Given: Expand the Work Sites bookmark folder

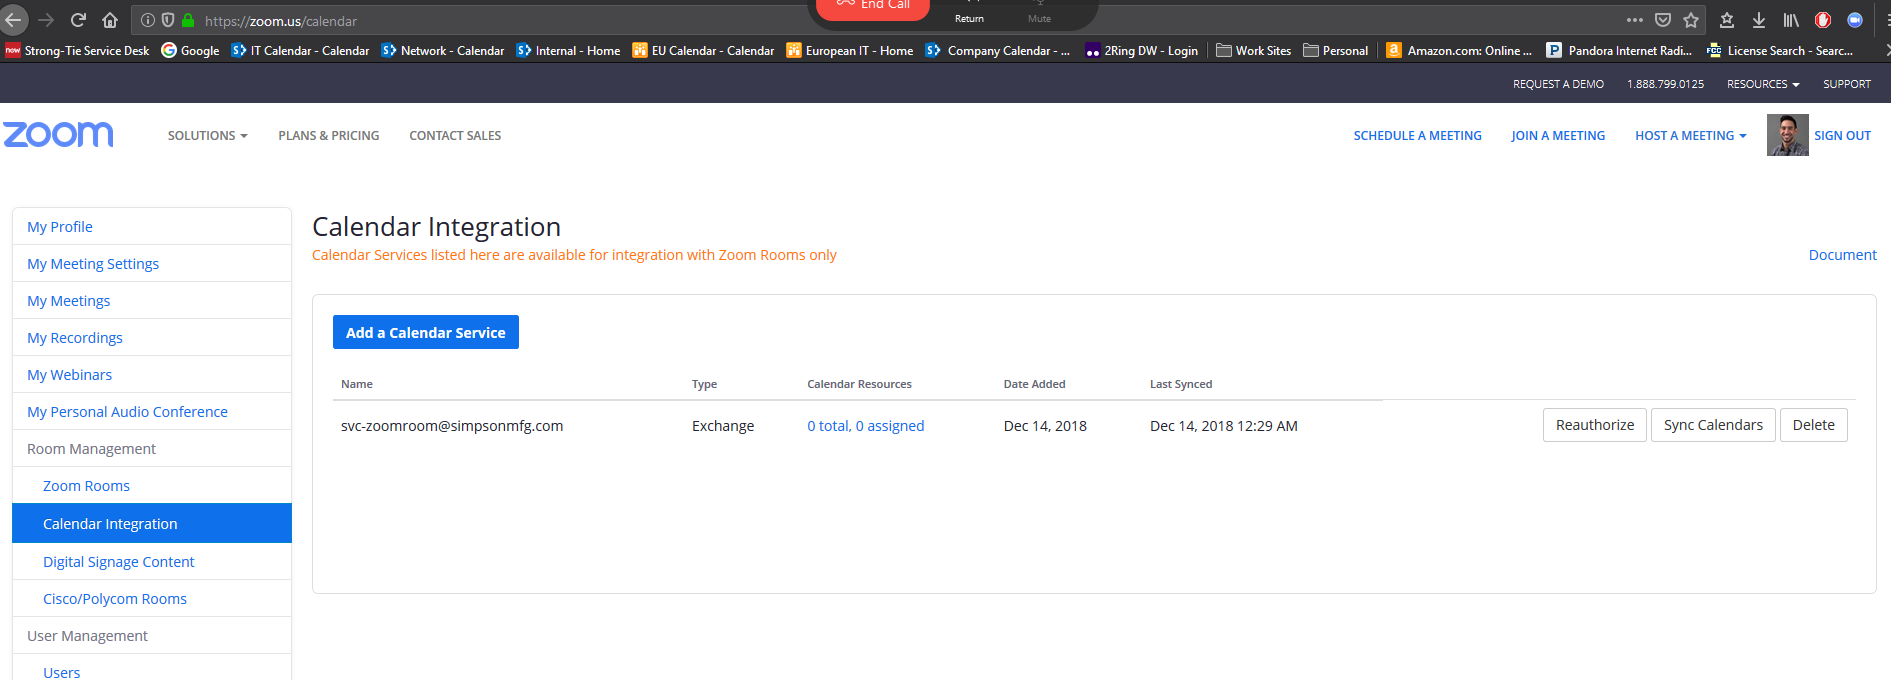Looking at the screenshot, I should click(x=1253, y=50).
